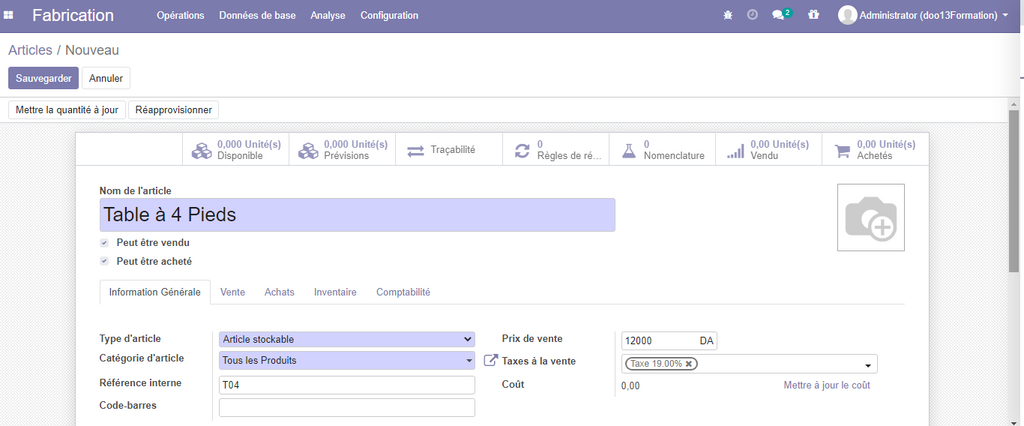The width and height of the screenshot is (1024, 426).
Task: Expand the Catégorie d'article dropdown
Action: (346, 360)
